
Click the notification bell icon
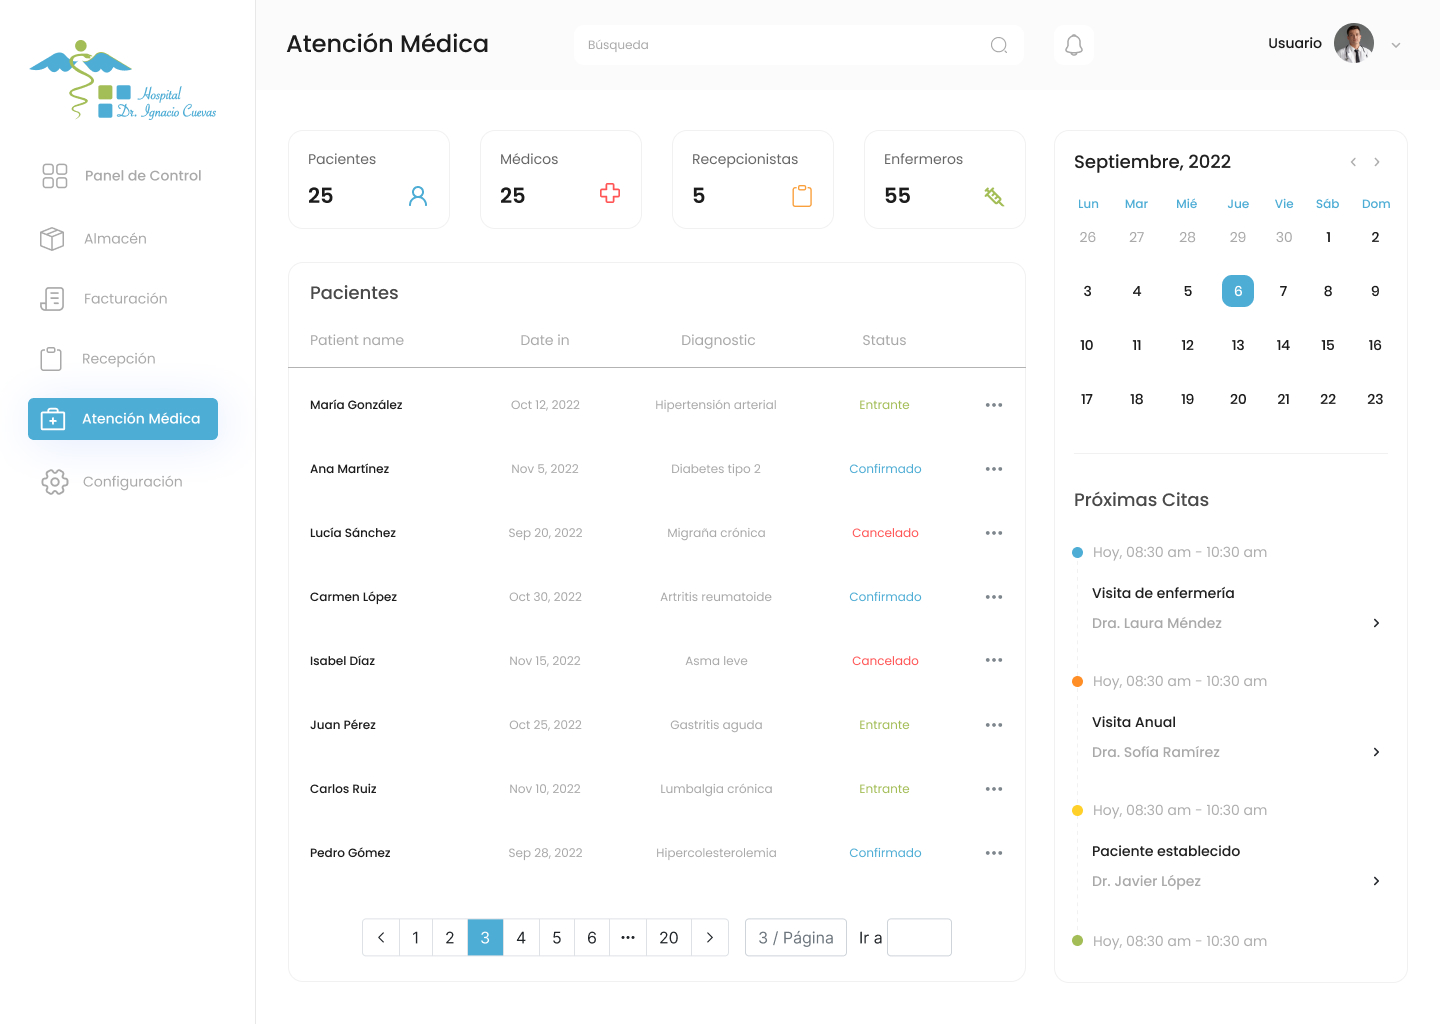[x=1073, y=45]
